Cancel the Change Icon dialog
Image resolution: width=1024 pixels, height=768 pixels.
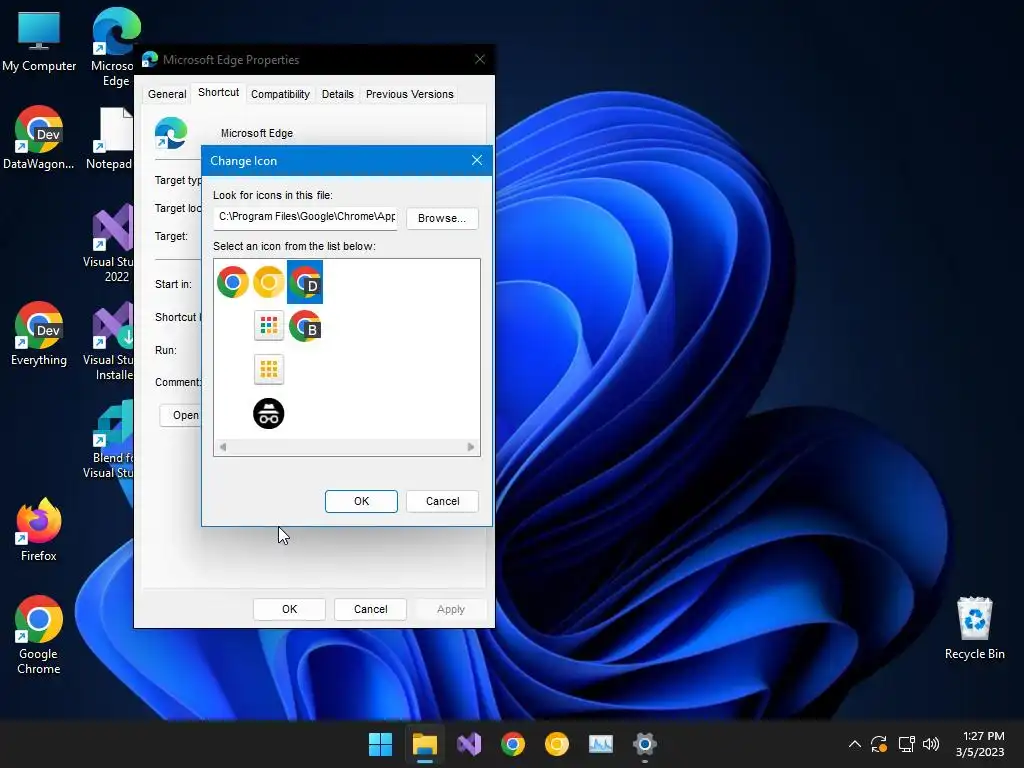[x=442, y=501]
